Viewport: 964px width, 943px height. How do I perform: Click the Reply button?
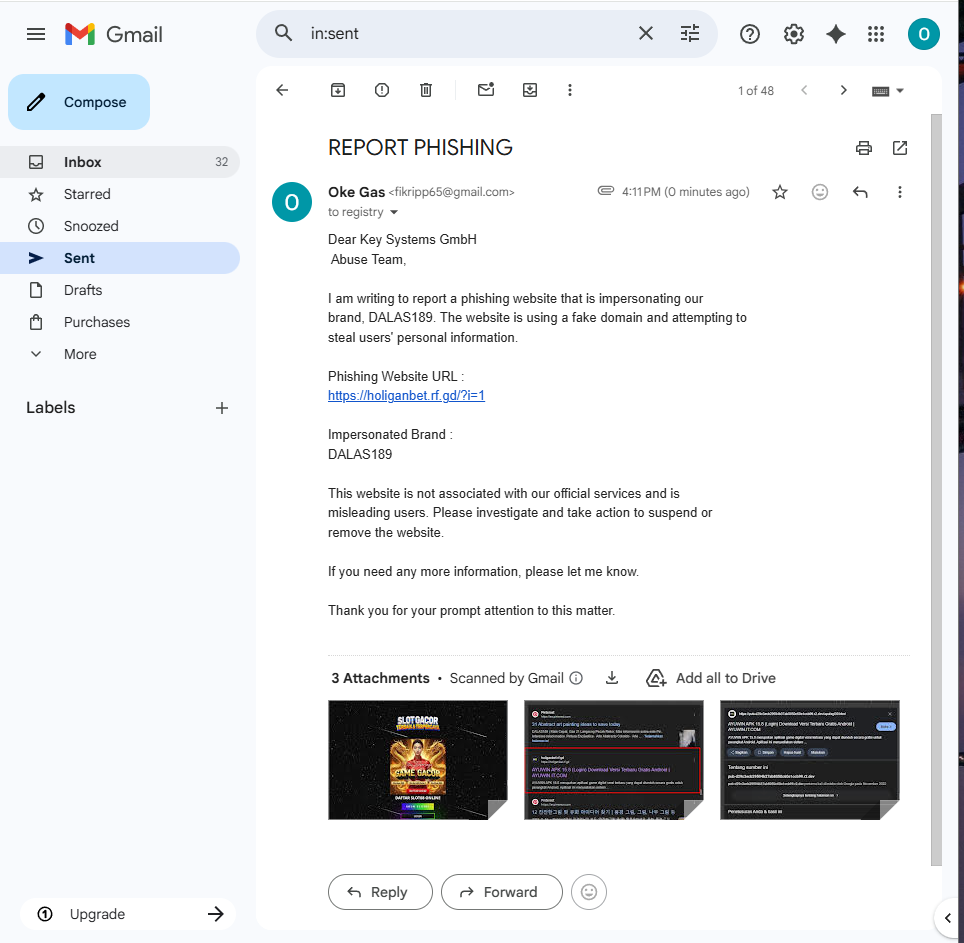380,892
